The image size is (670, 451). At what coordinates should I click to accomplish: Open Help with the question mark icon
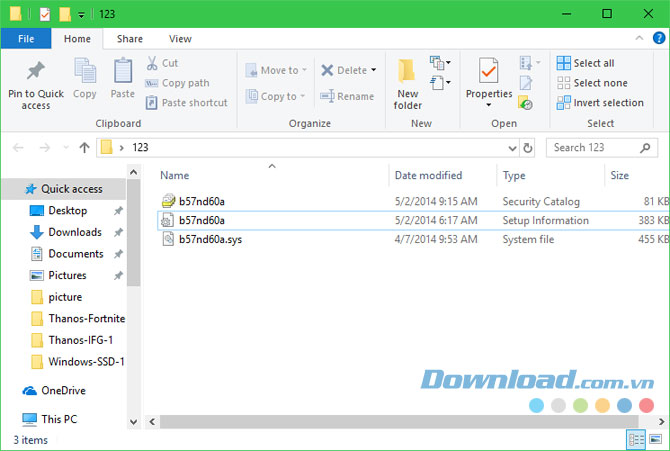[x=659, y=38]
